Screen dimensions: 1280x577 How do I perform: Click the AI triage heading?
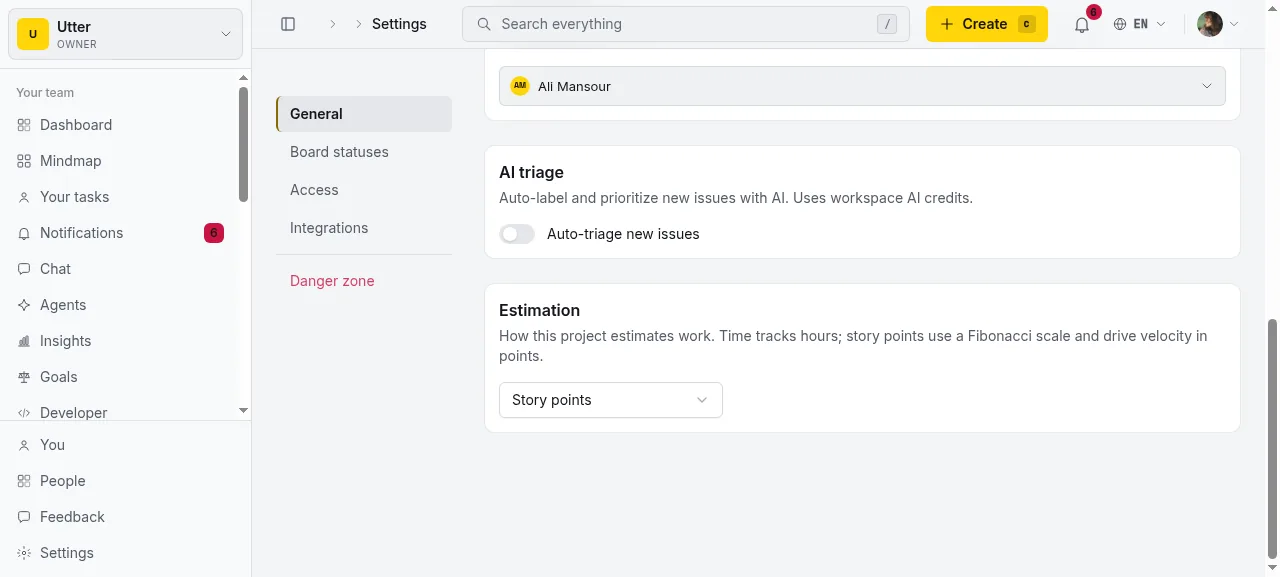(531, 172)
